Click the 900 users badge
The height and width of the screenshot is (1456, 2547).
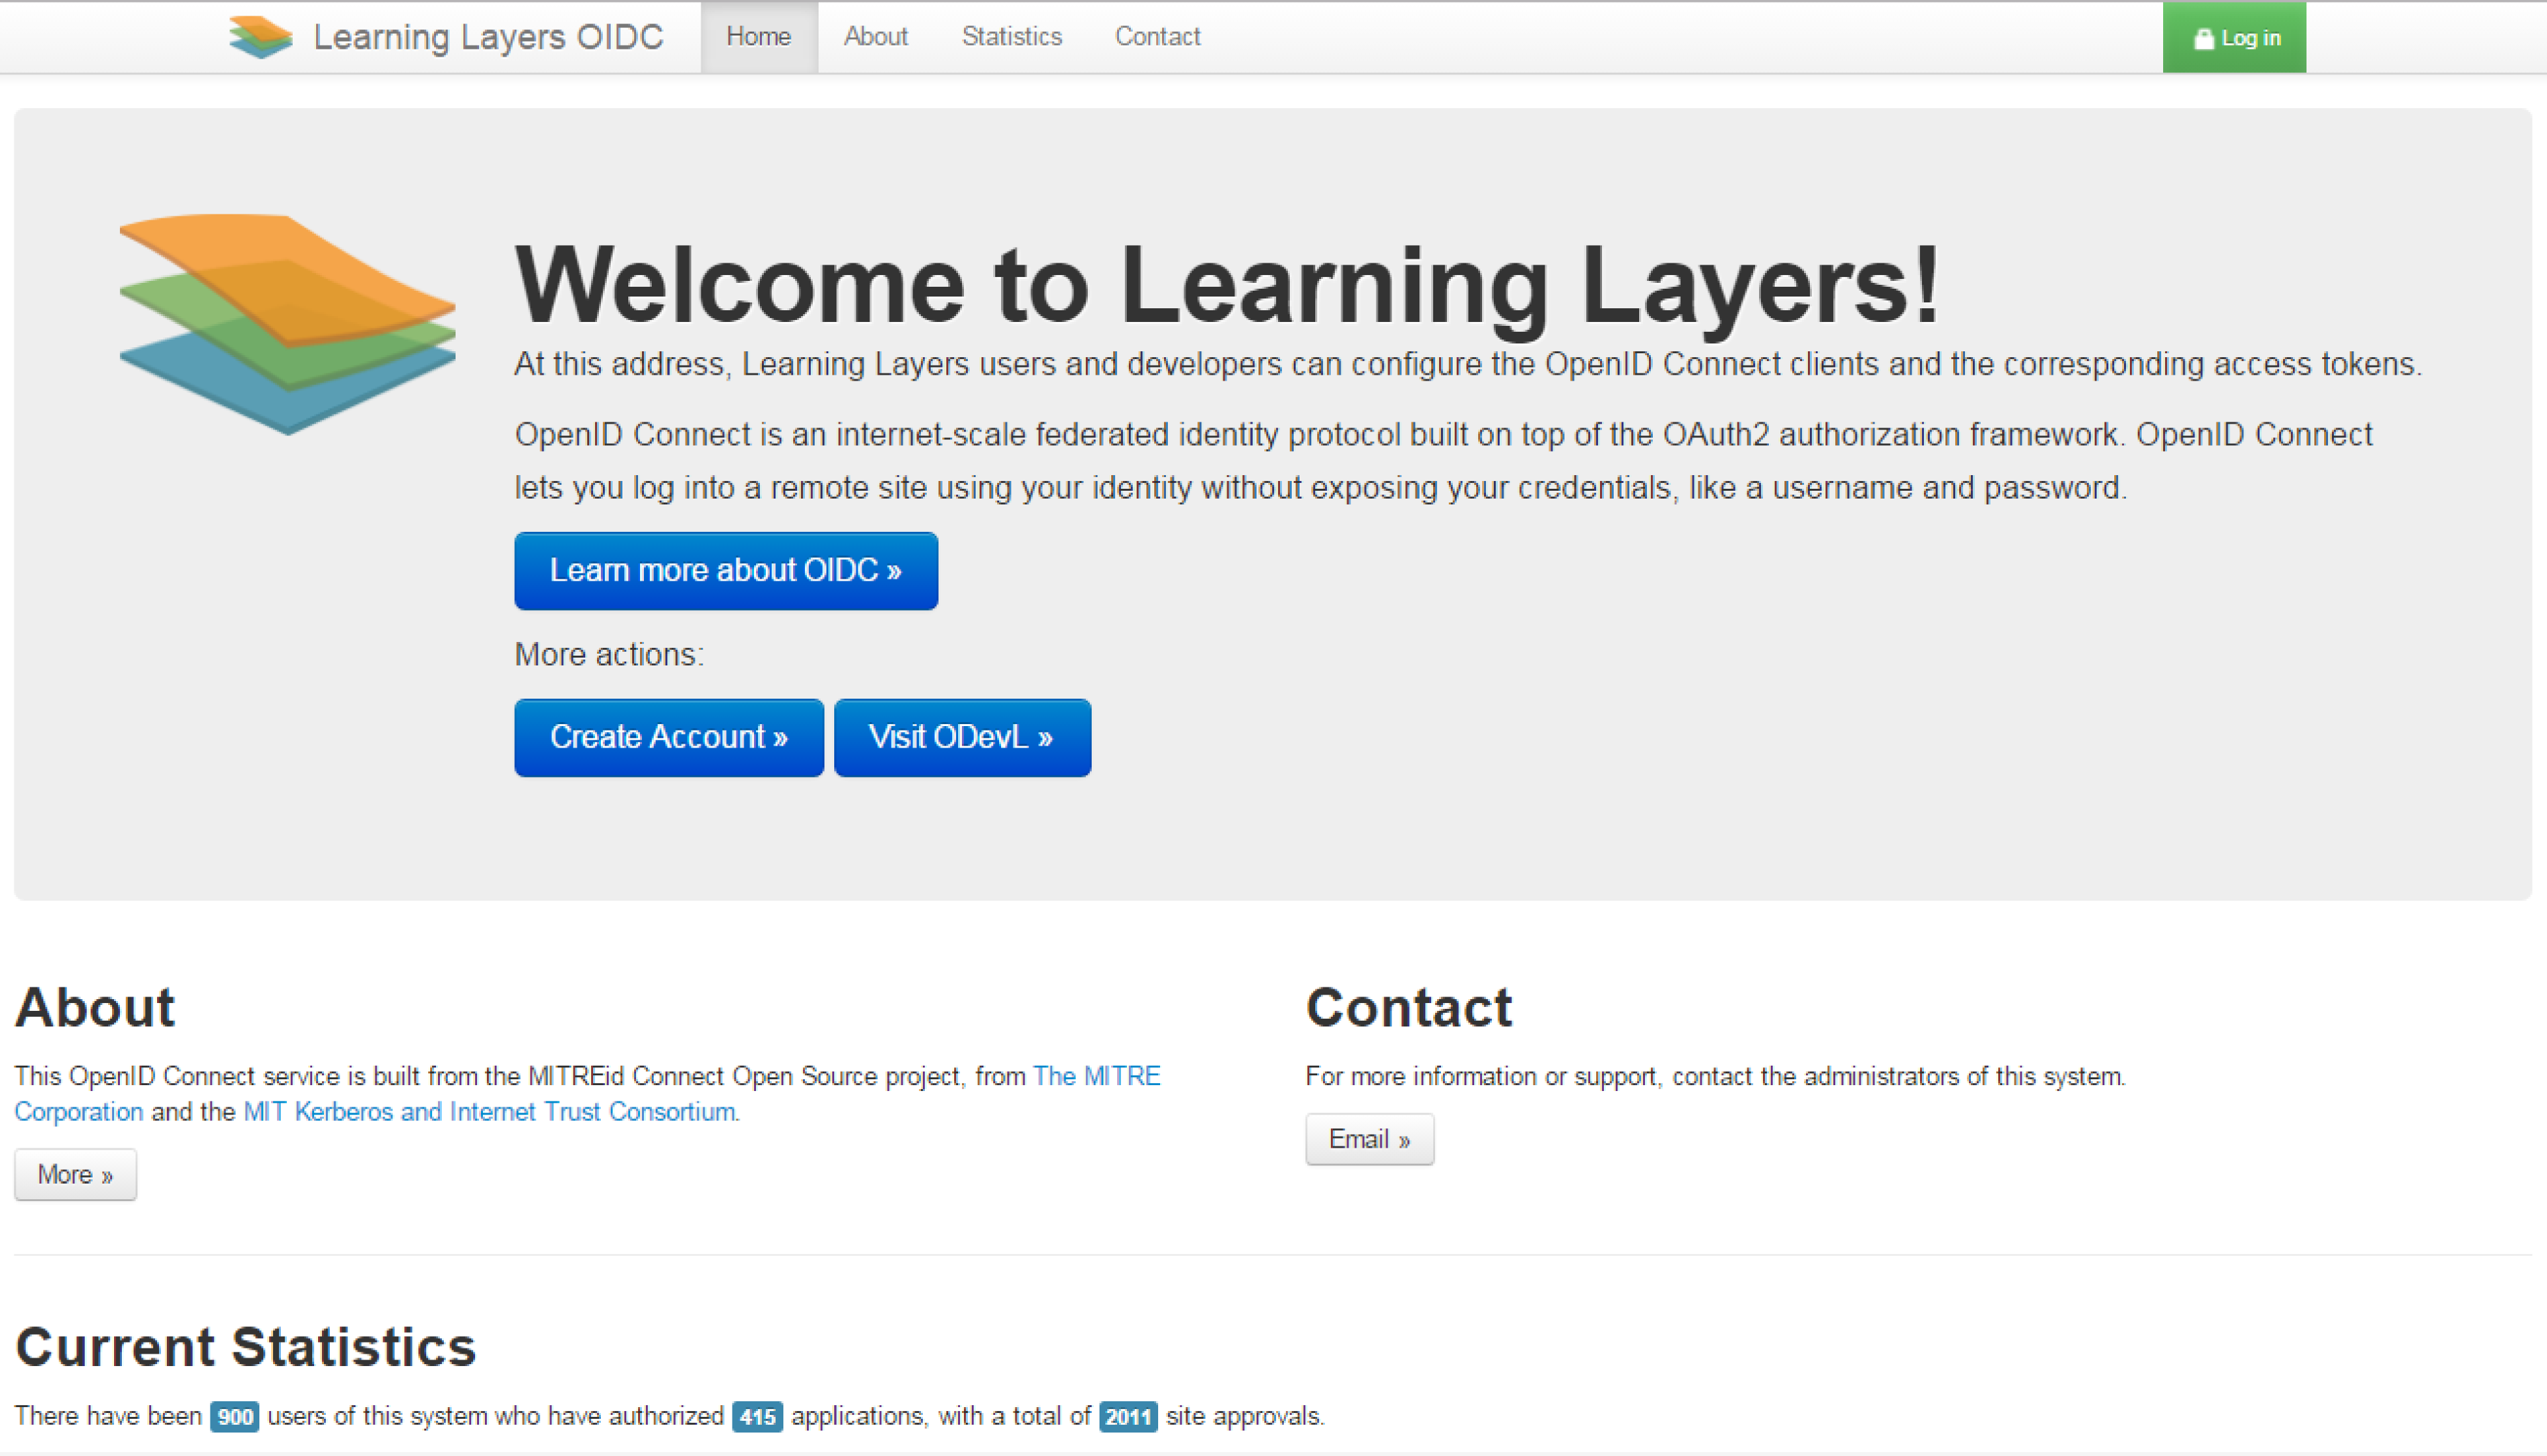[235, 1416]
